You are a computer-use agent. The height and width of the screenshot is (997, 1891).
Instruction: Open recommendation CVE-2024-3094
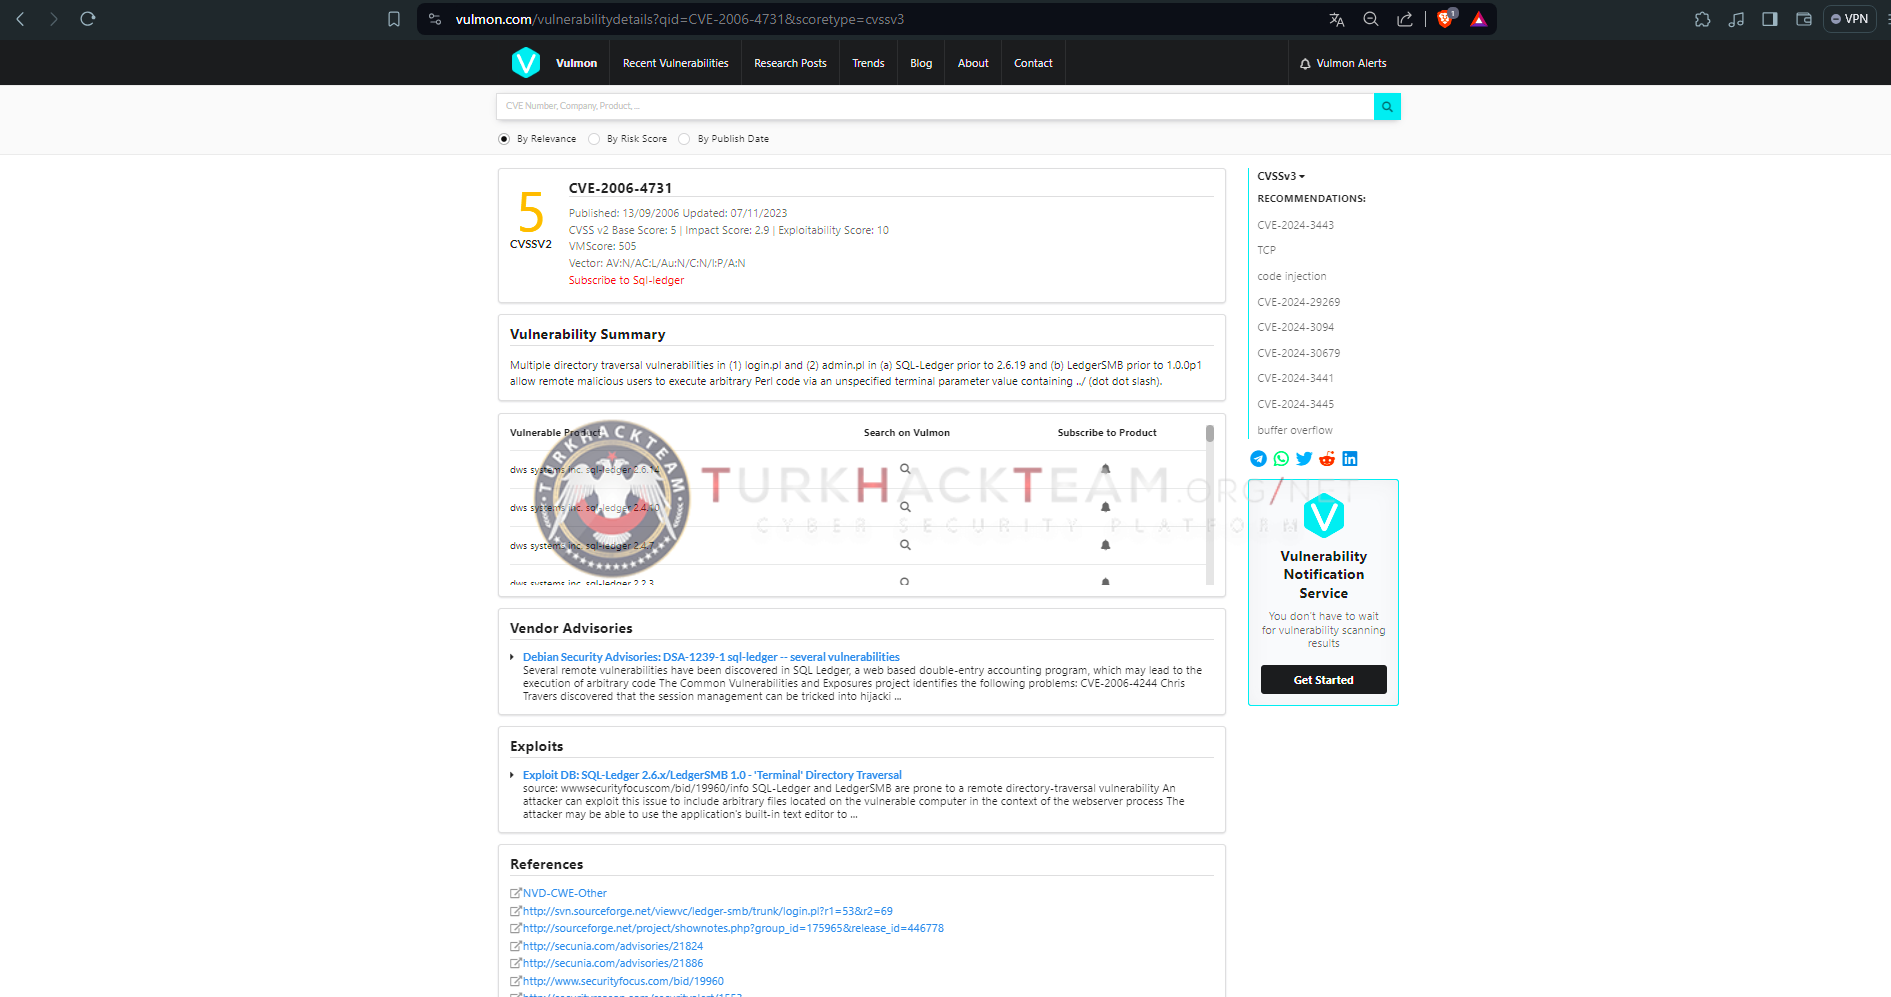(x=1295, y=327)
